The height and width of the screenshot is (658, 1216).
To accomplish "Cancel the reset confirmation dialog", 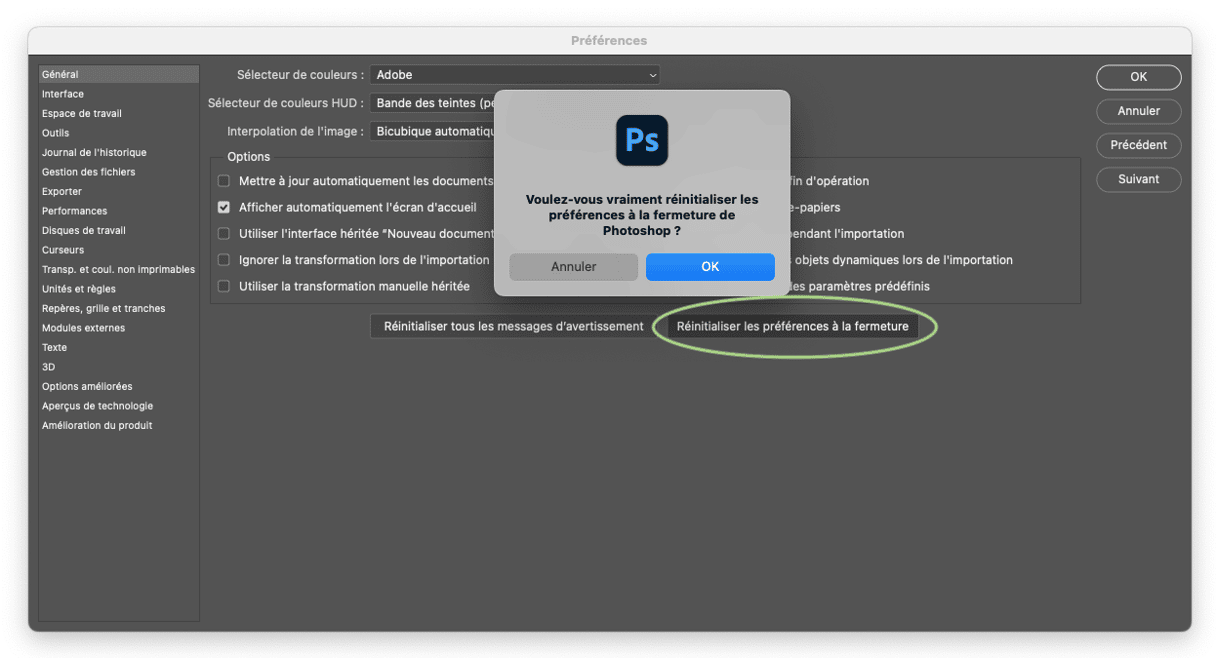I will [x=573, y=267].
